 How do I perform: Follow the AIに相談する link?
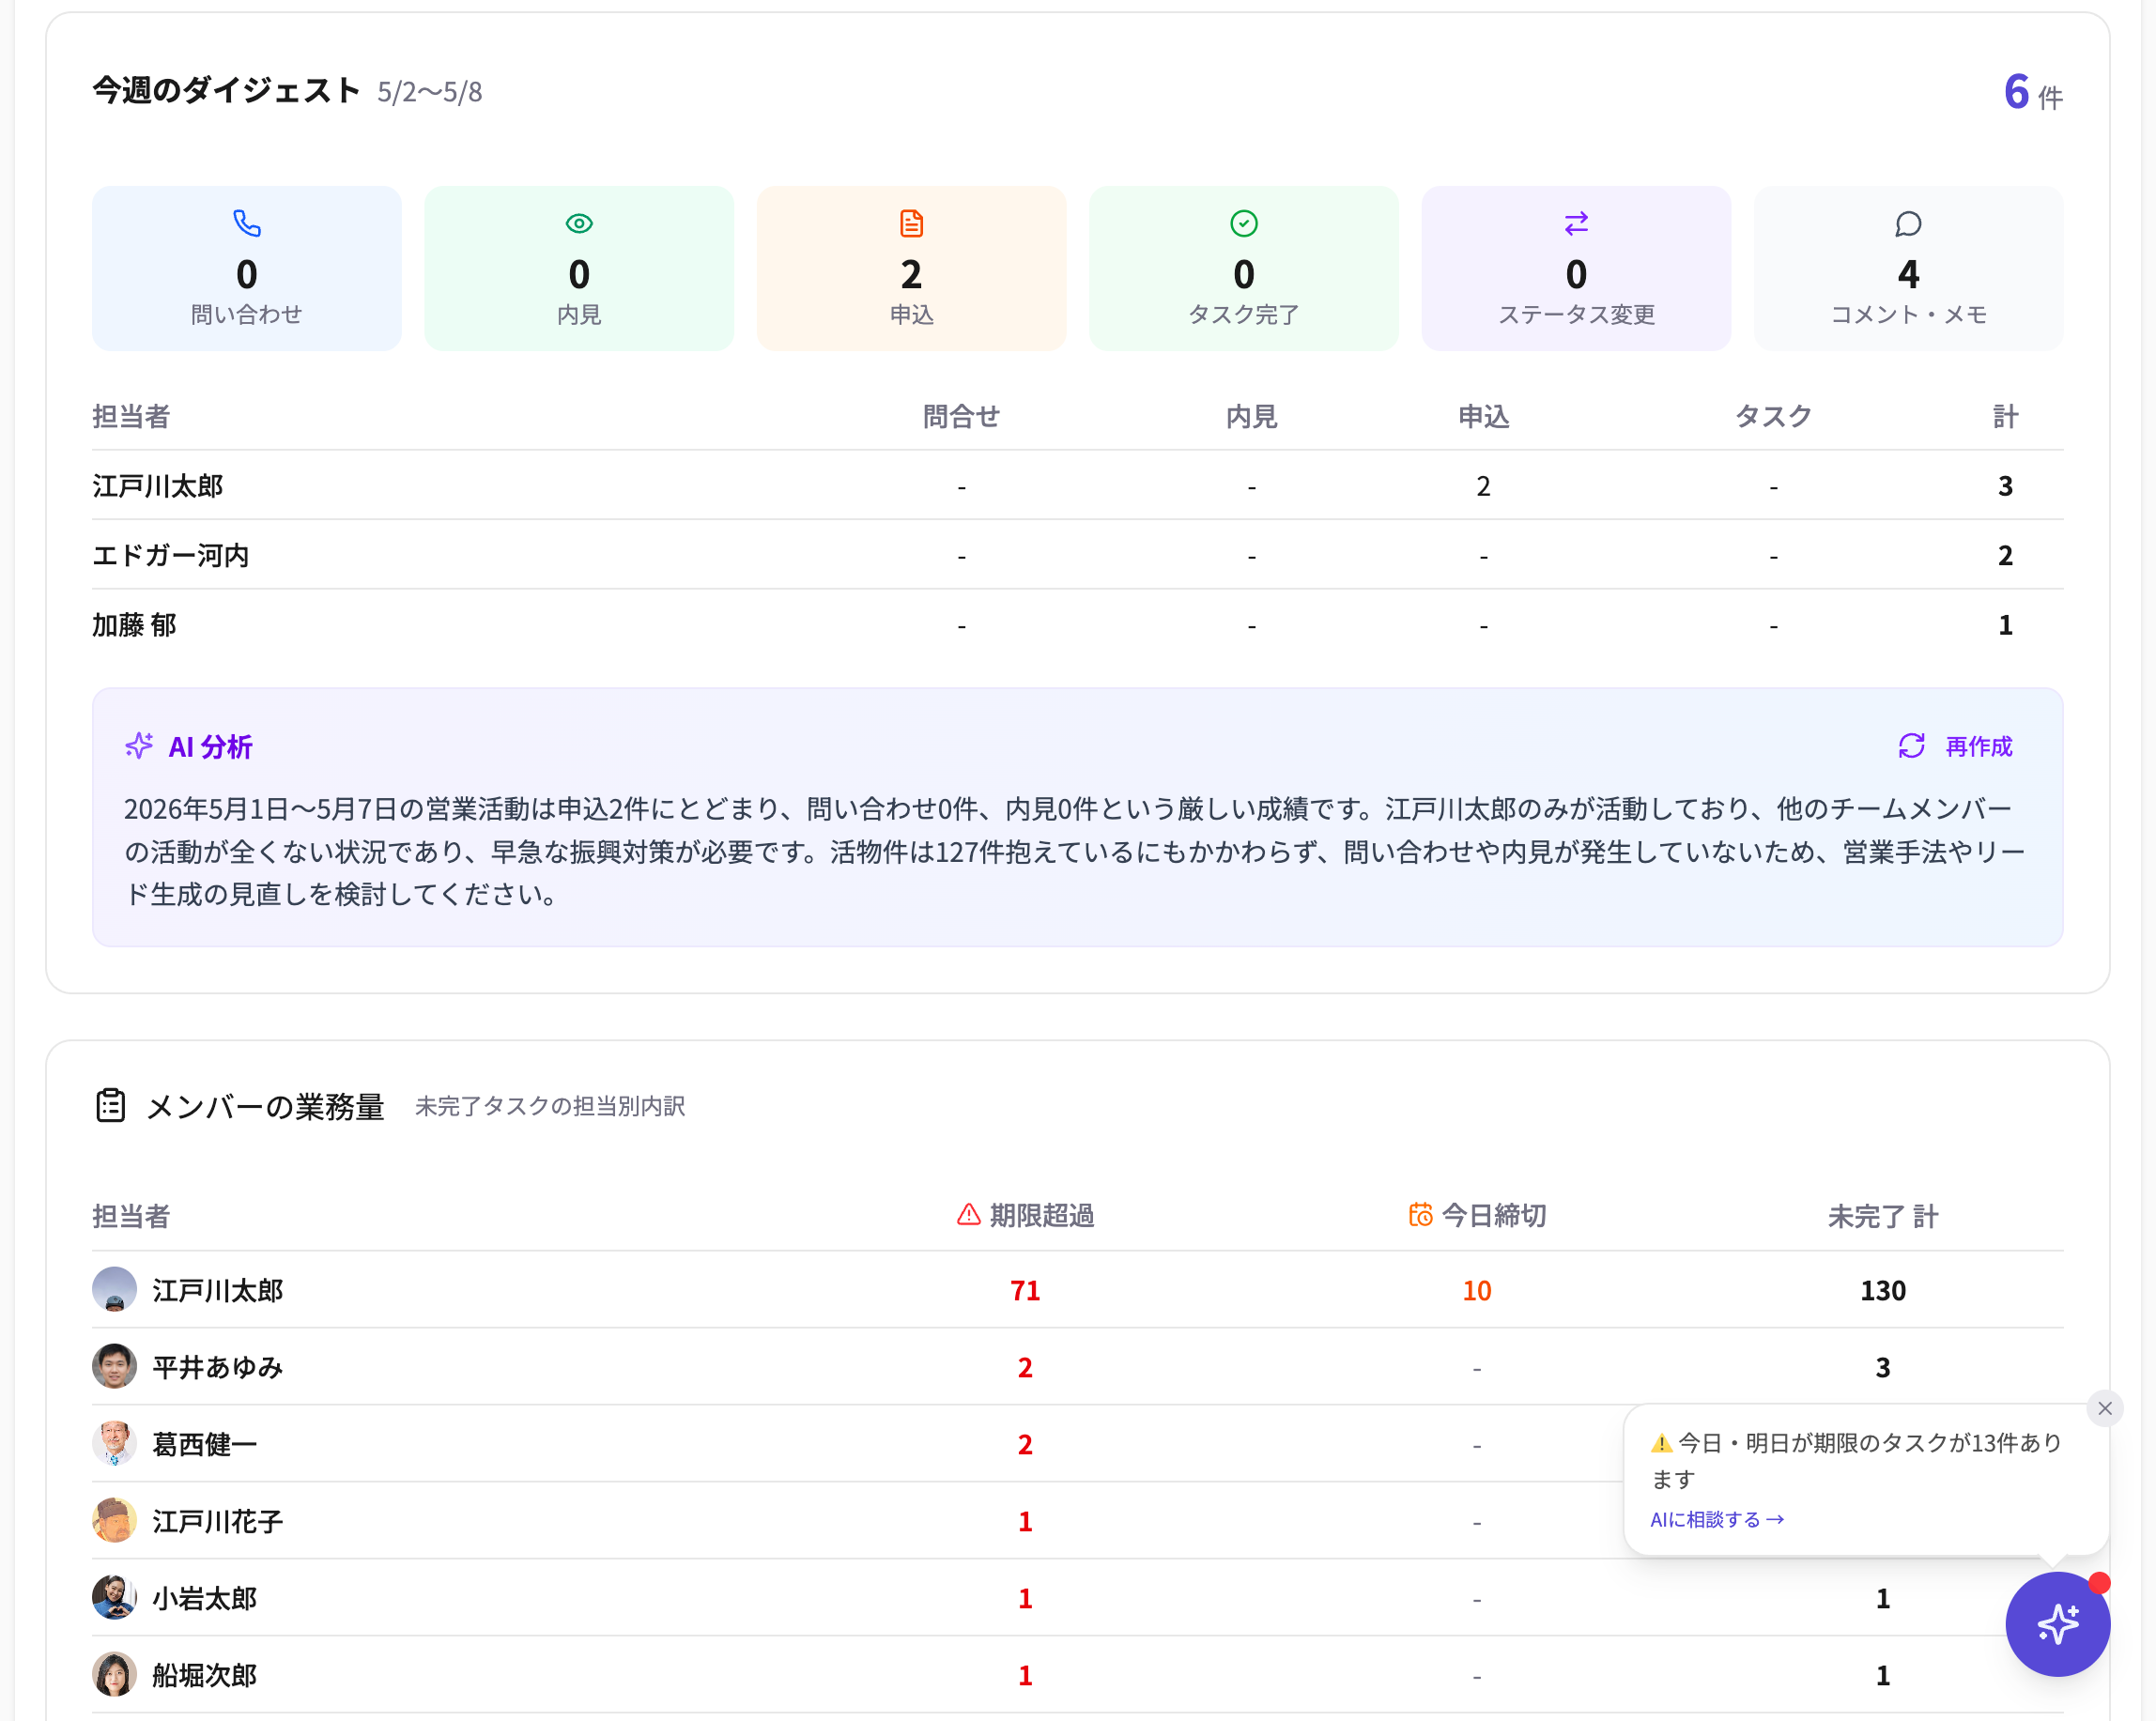click(x=1716, y=1519)
